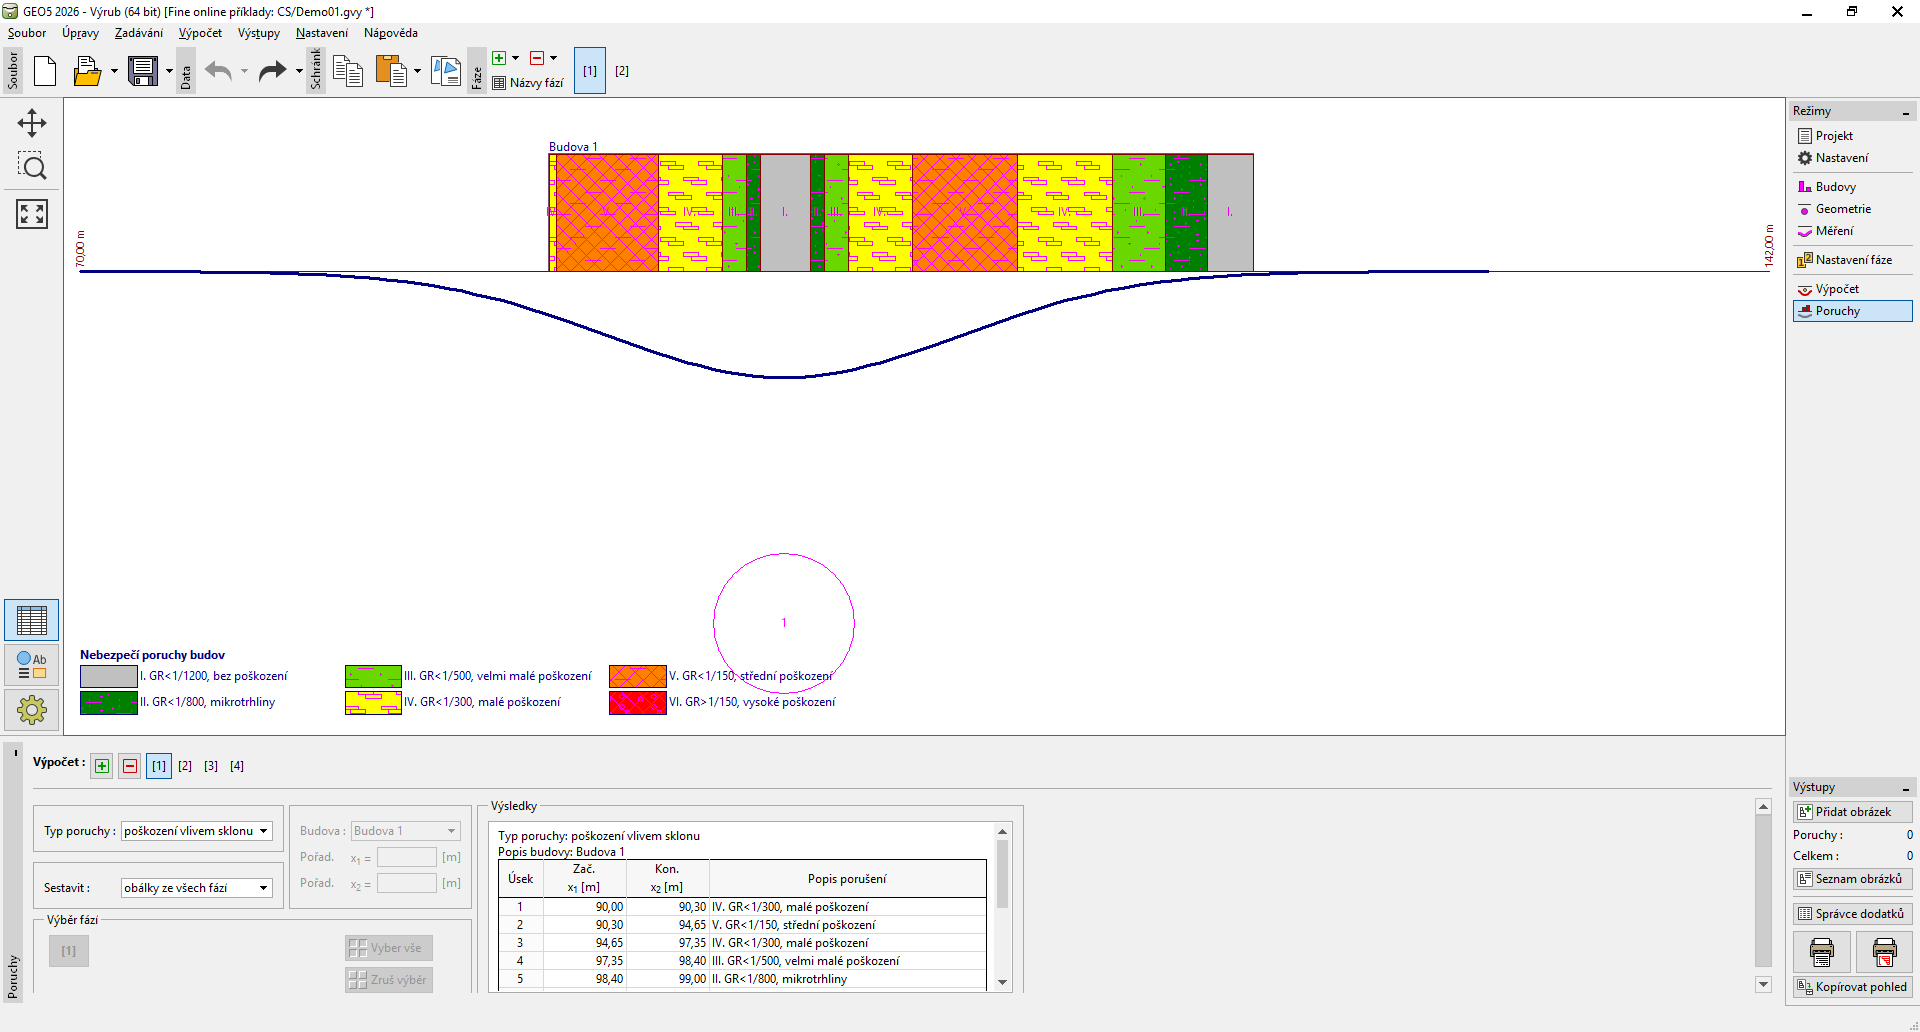Expand the Sestavit dropdown
Screen dimensions: 1920x1032
click(197, 888)
